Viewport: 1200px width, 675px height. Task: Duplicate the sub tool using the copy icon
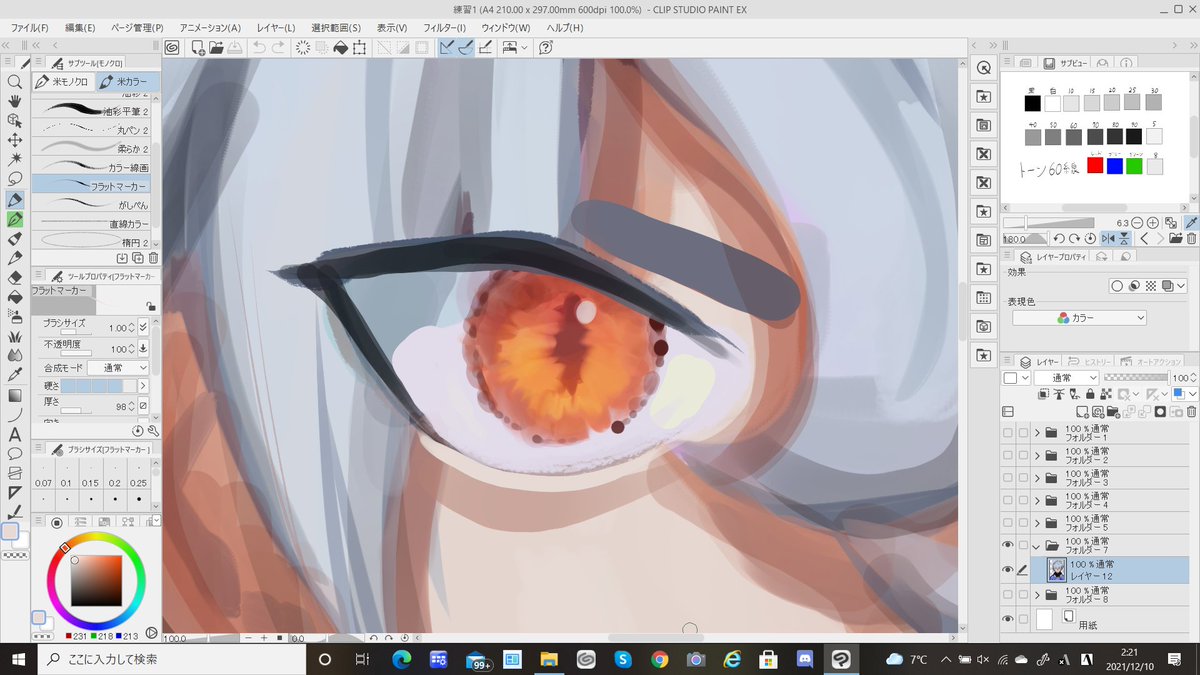137,257
